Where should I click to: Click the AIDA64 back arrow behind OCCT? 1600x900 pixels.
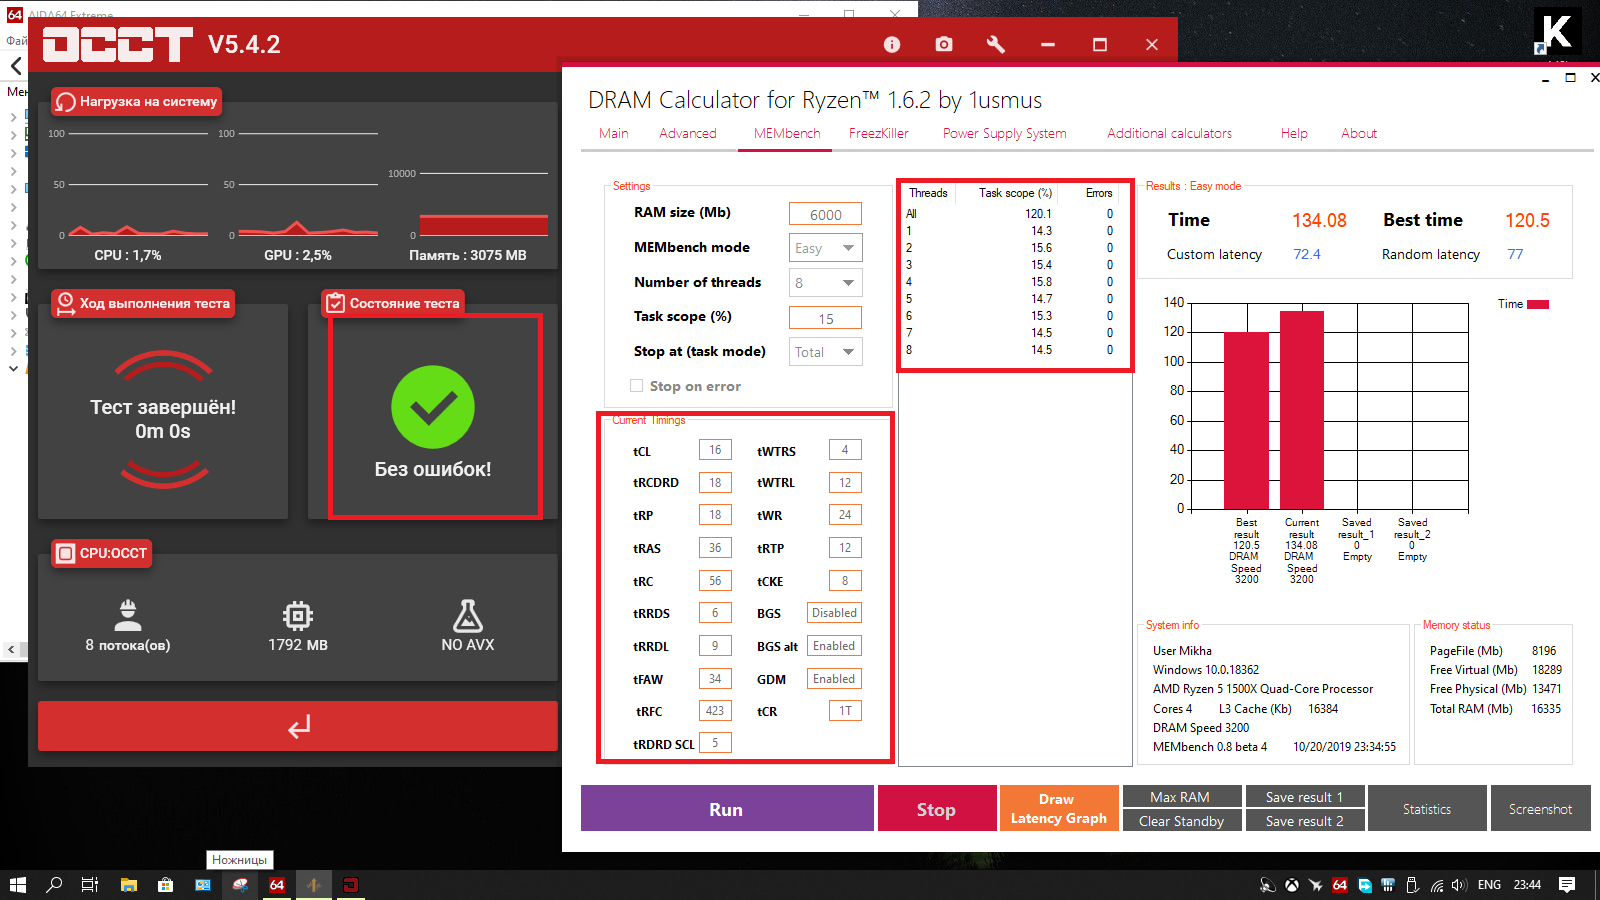tap(16, 66)
